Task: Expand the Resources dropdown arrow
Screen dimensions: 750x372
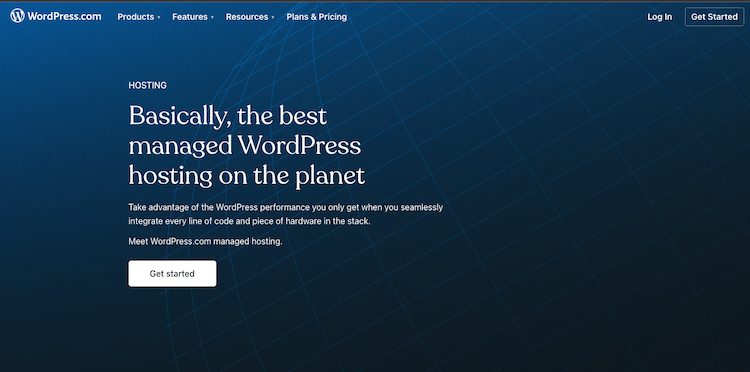Action: [x=273, y=18]
